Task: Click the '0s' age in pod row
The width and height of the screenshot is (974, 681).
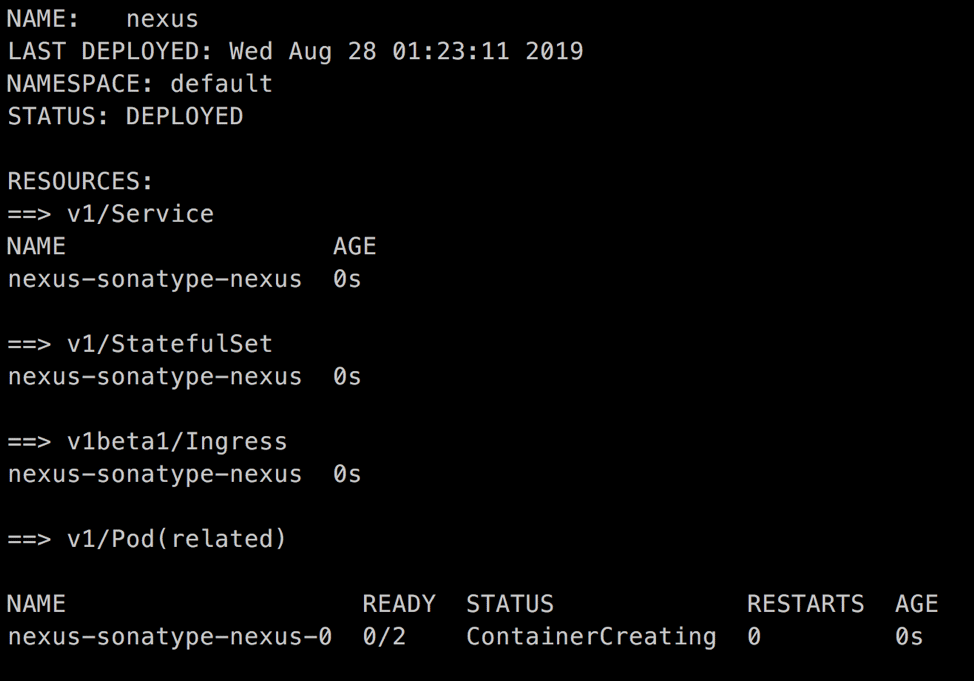Action: [909, 636]
